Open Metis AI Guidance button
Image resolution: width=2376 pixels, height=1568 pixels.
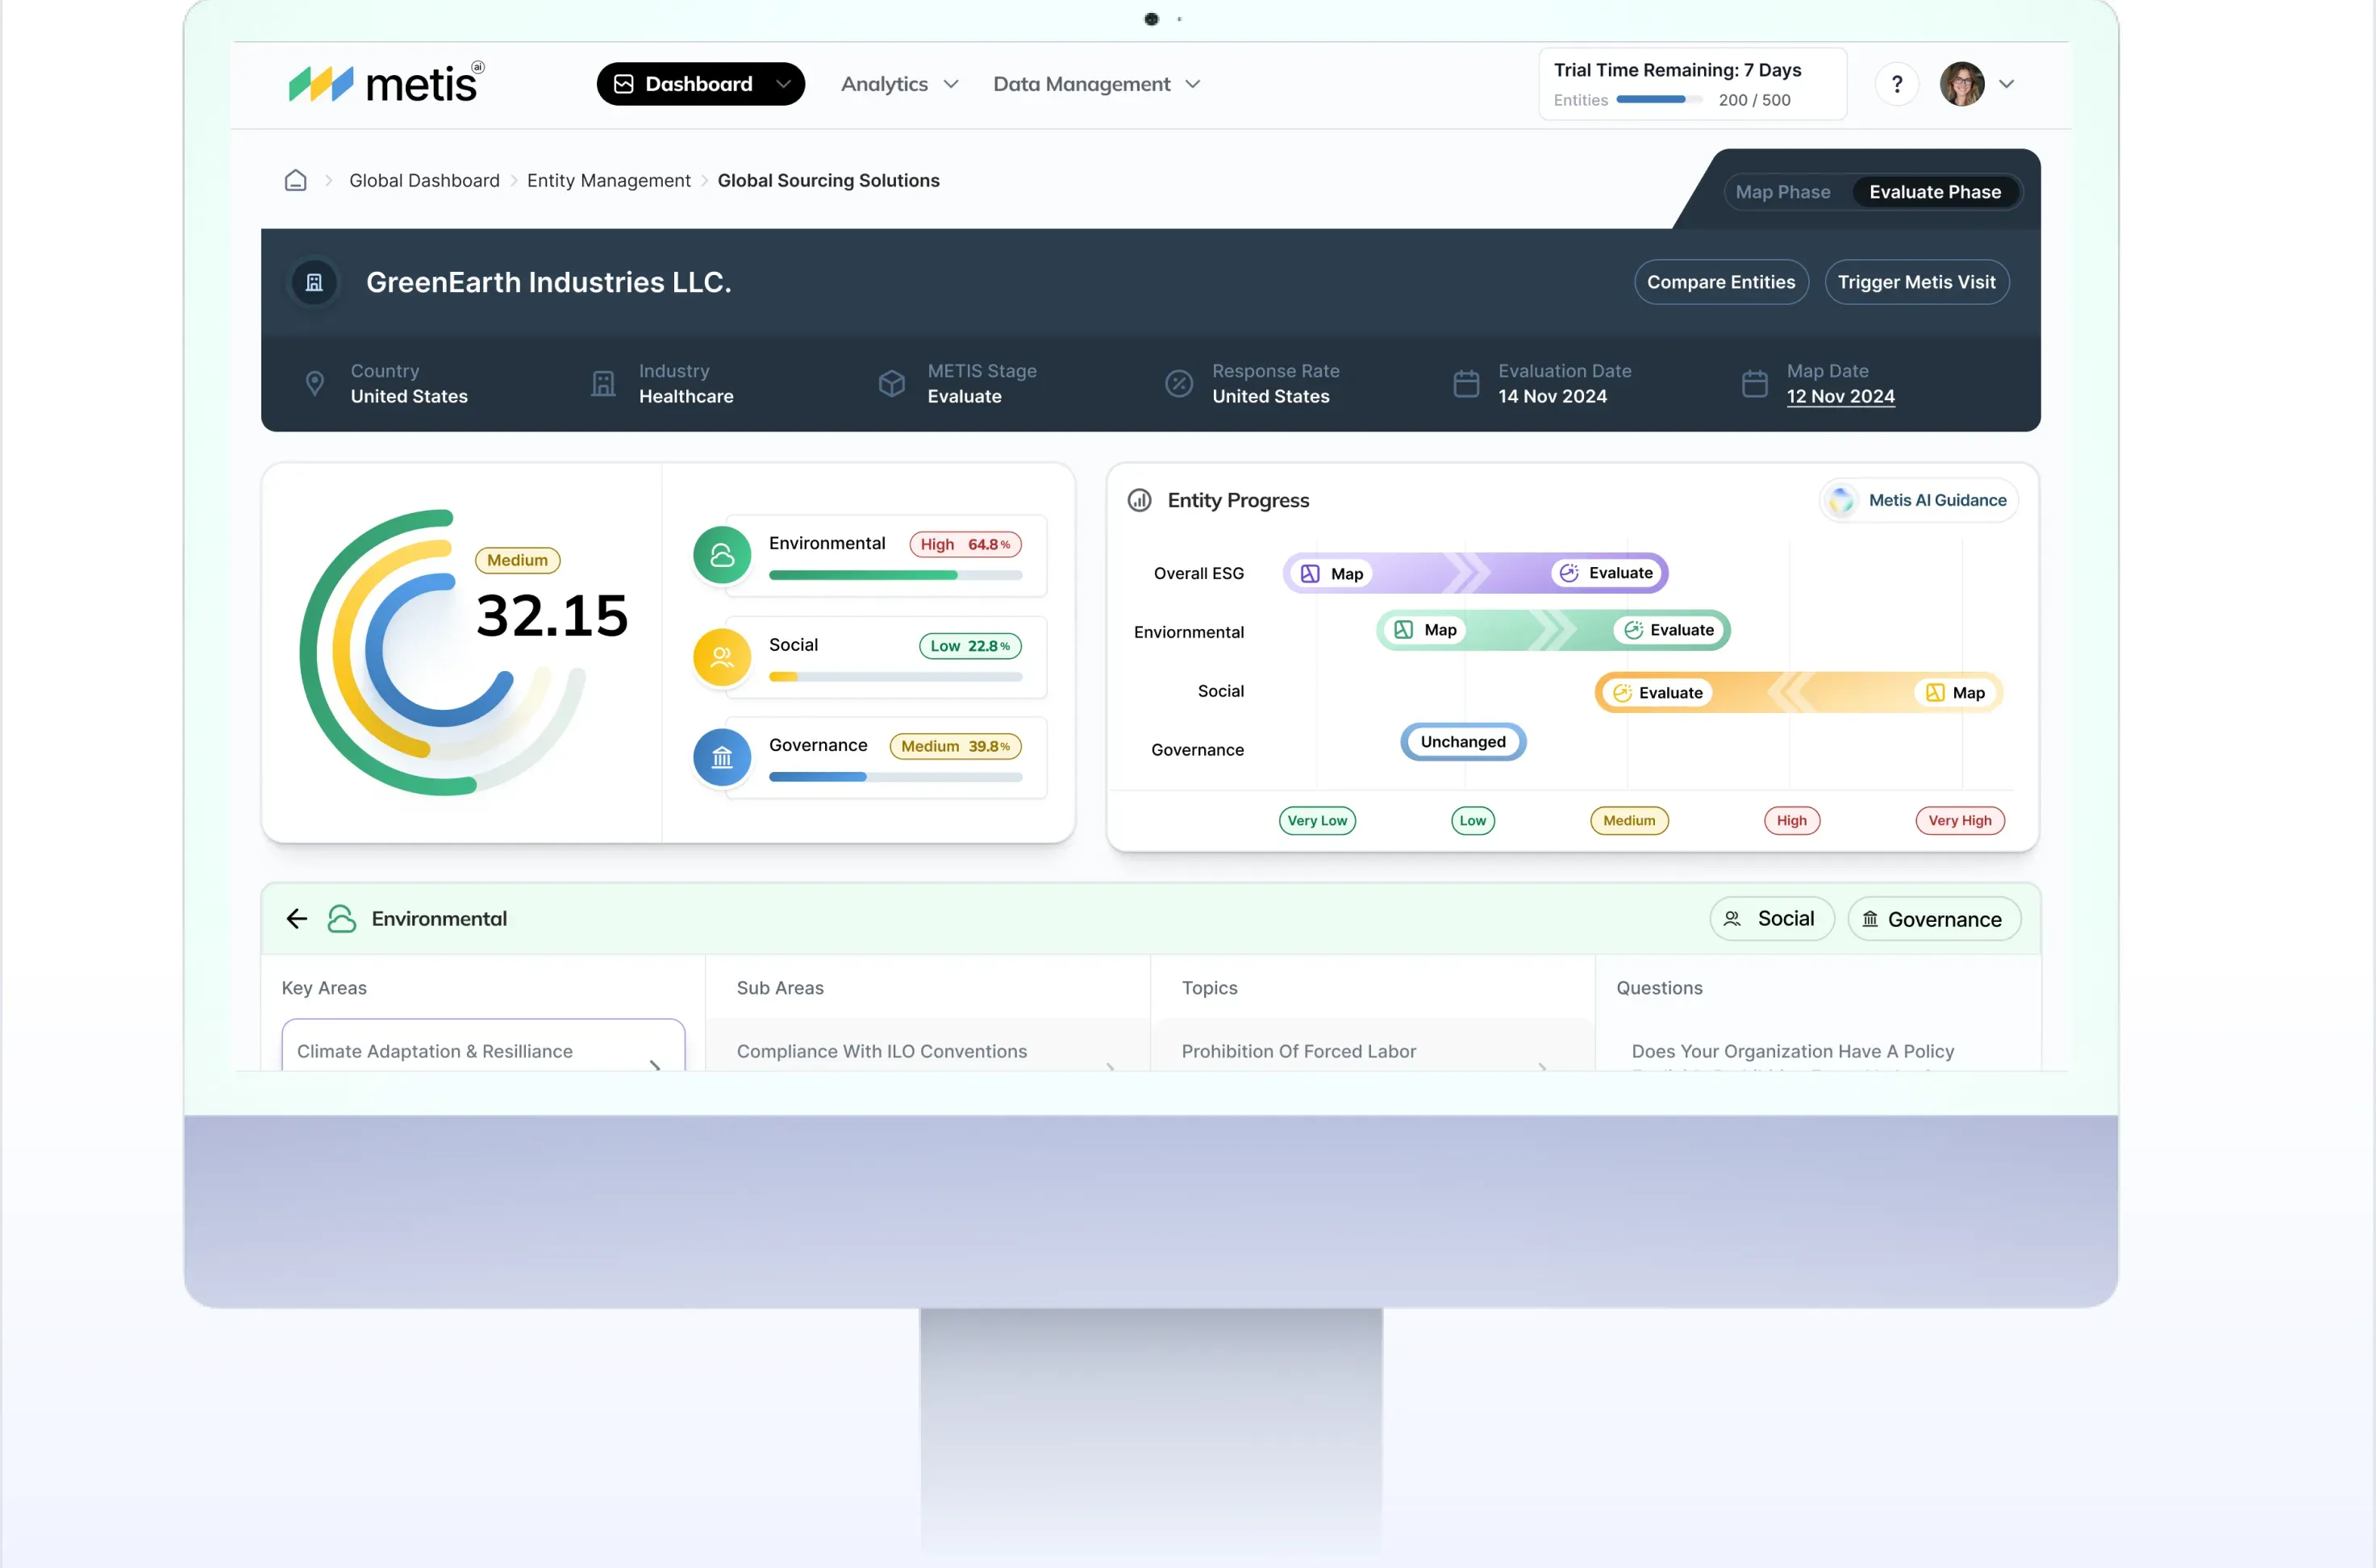(x=1918, y=500)
